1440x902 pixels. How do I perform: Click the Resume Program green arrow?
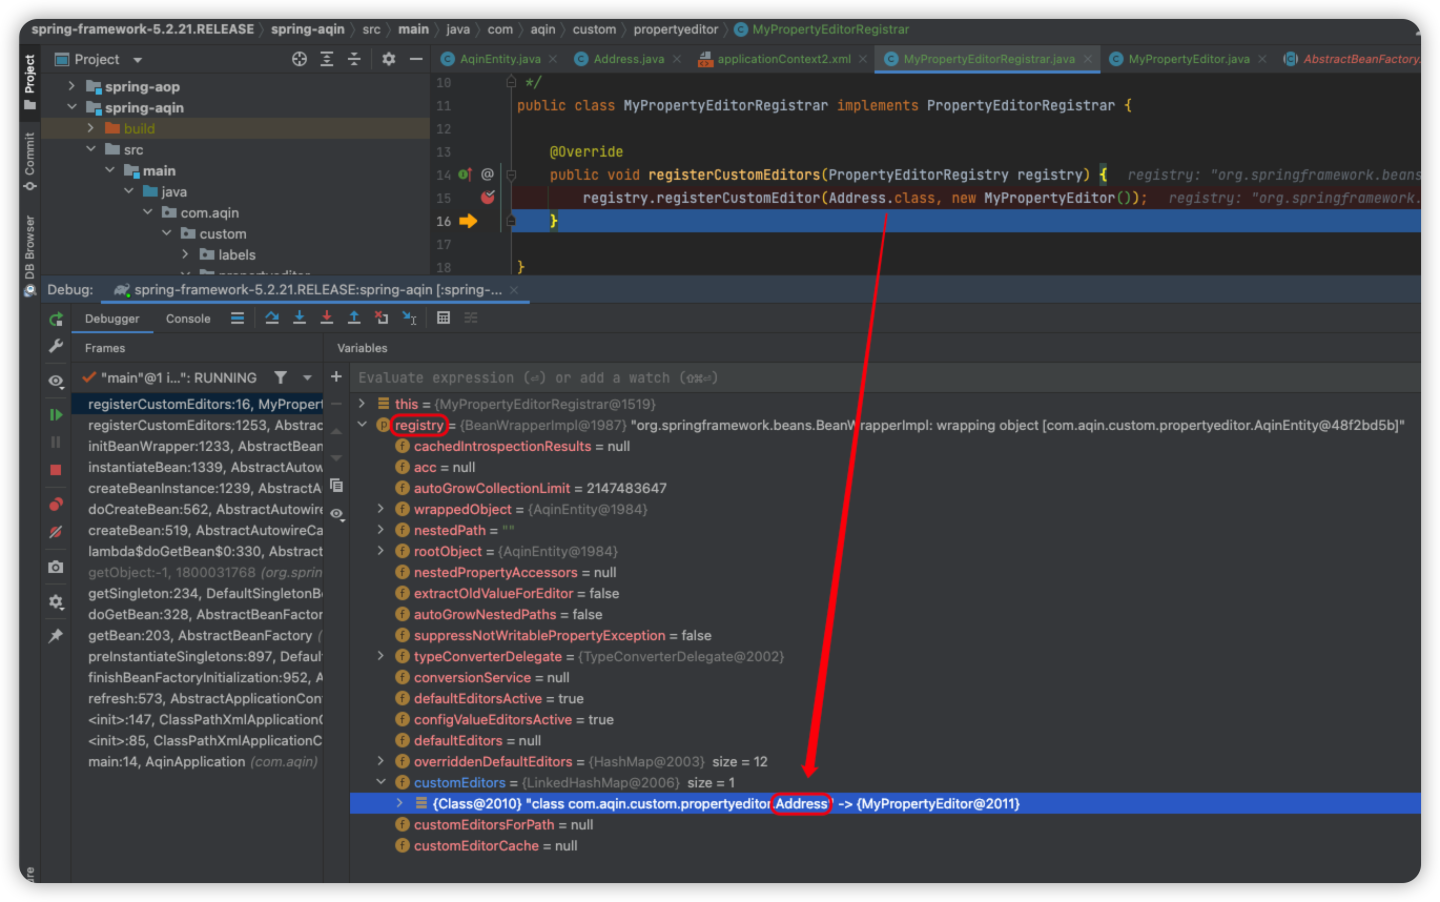(56, 414)
